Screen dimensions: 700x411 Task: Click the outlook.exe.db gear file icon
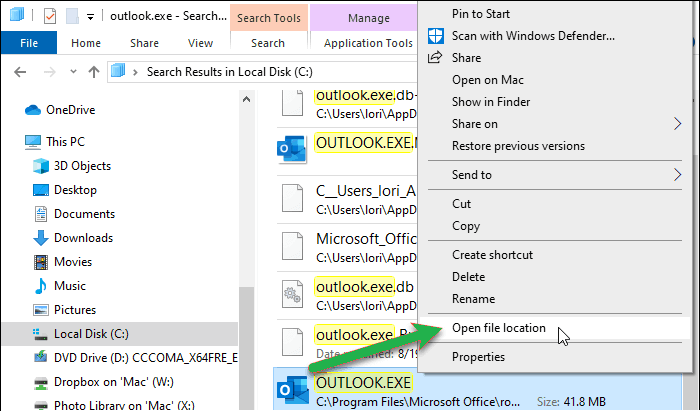tap(292, 295)
